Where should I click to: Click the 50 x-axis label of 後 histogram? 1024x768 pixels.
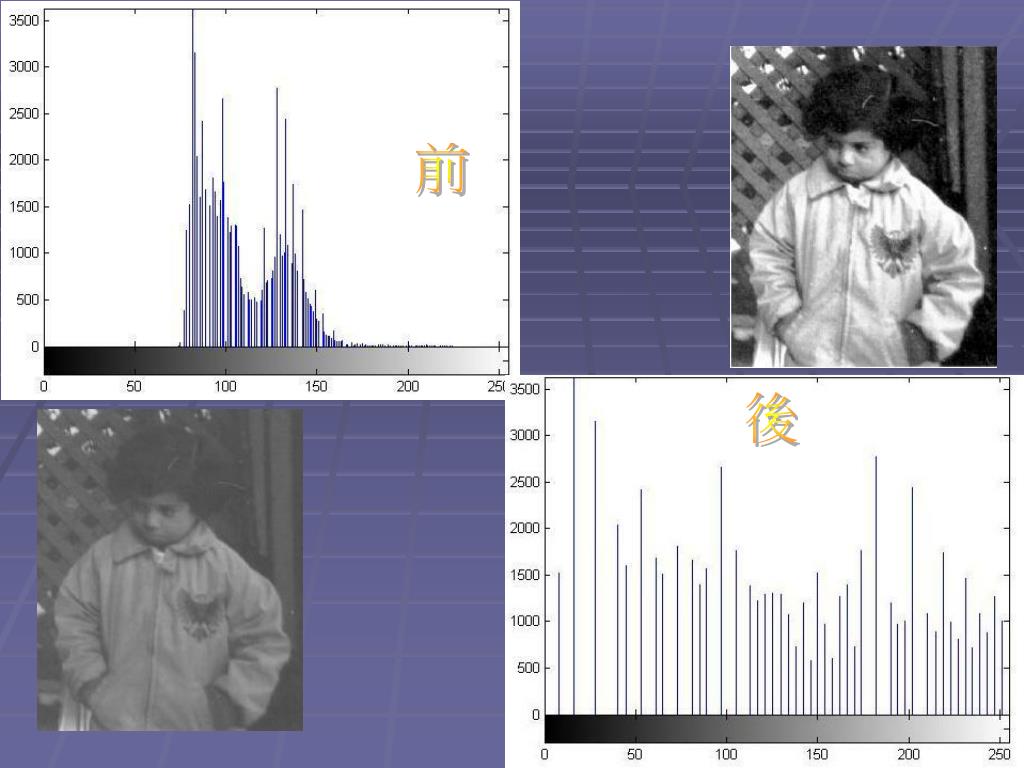point(635,754)
